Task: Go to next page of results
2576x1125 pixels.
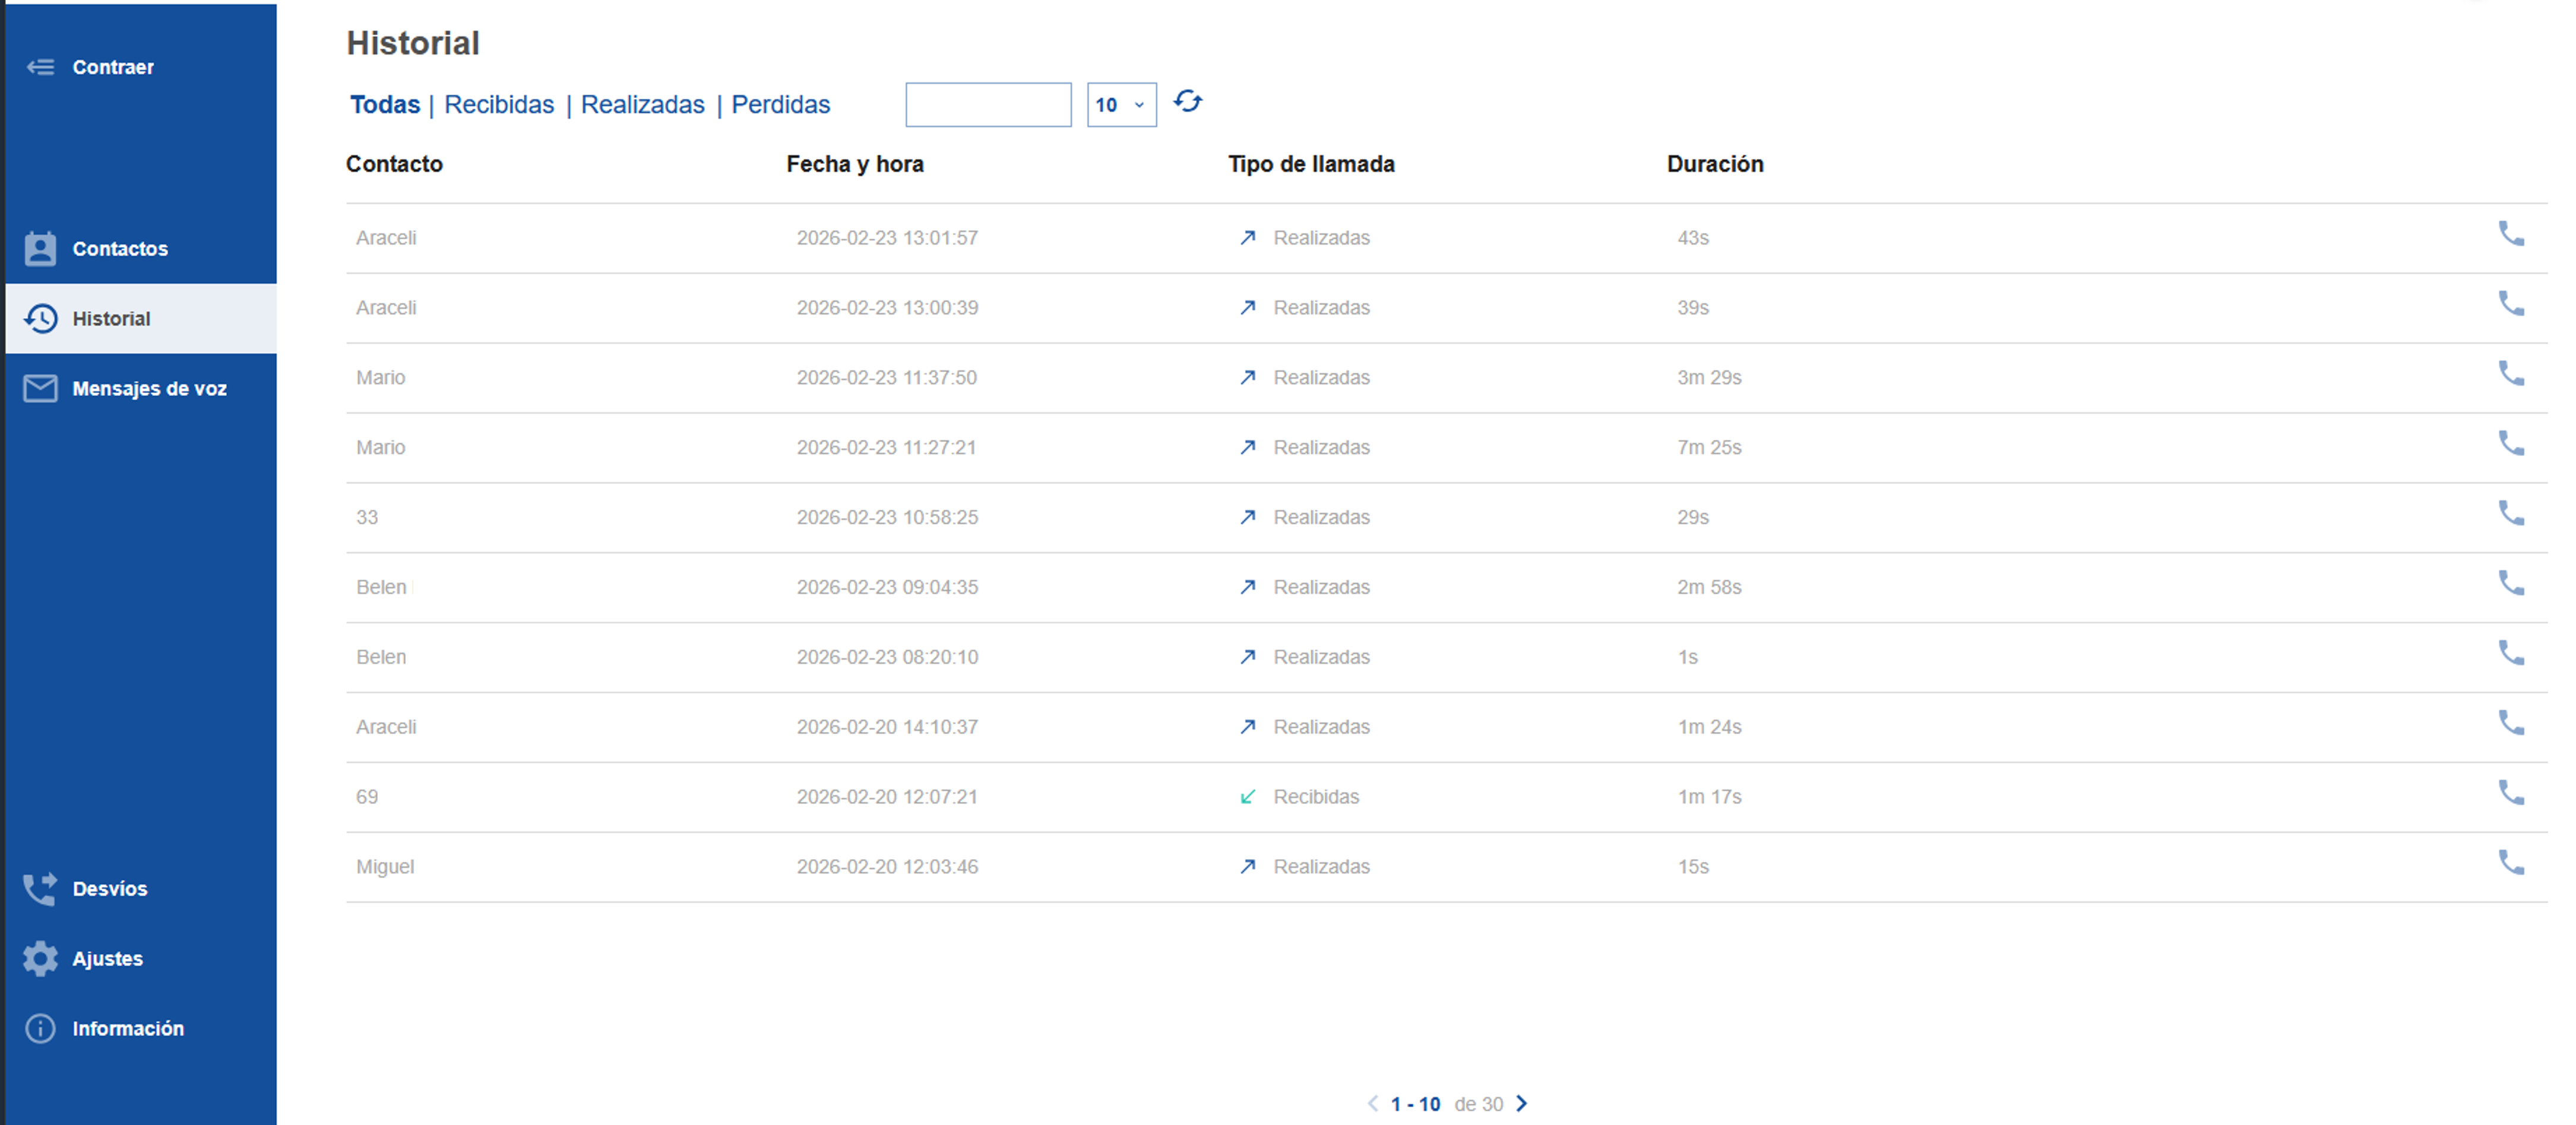Action: click(x=1522, y=1103)
